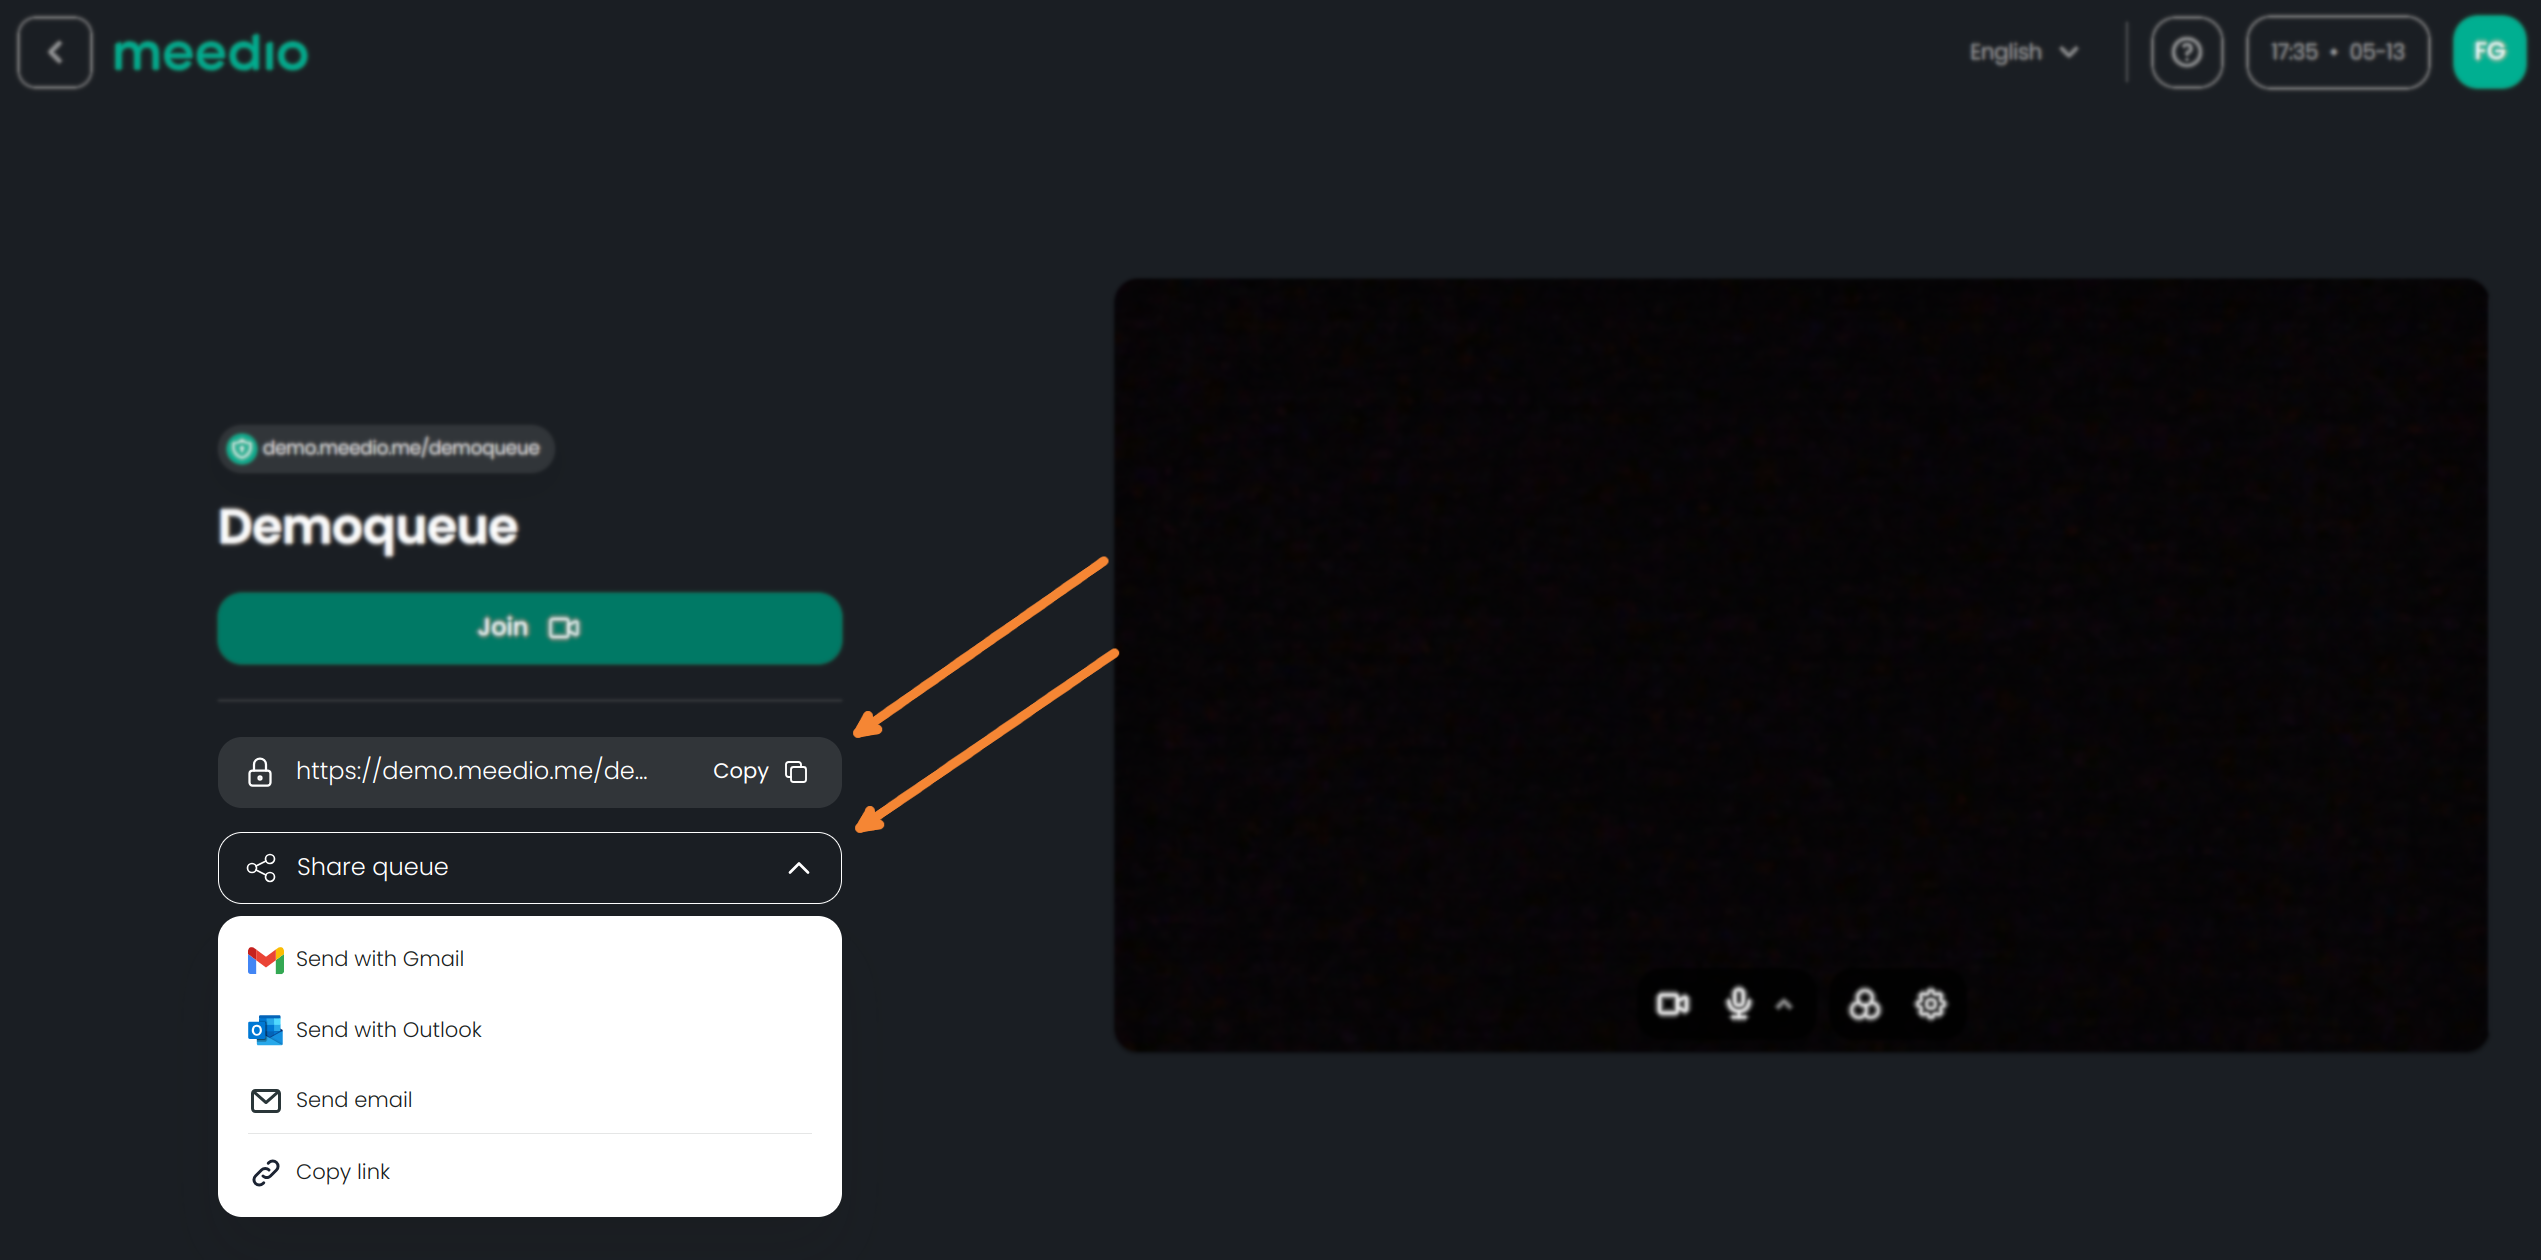Click the demo.meedio.me/demoqueue address pill

pyautogui.click(x=386, y=448)
